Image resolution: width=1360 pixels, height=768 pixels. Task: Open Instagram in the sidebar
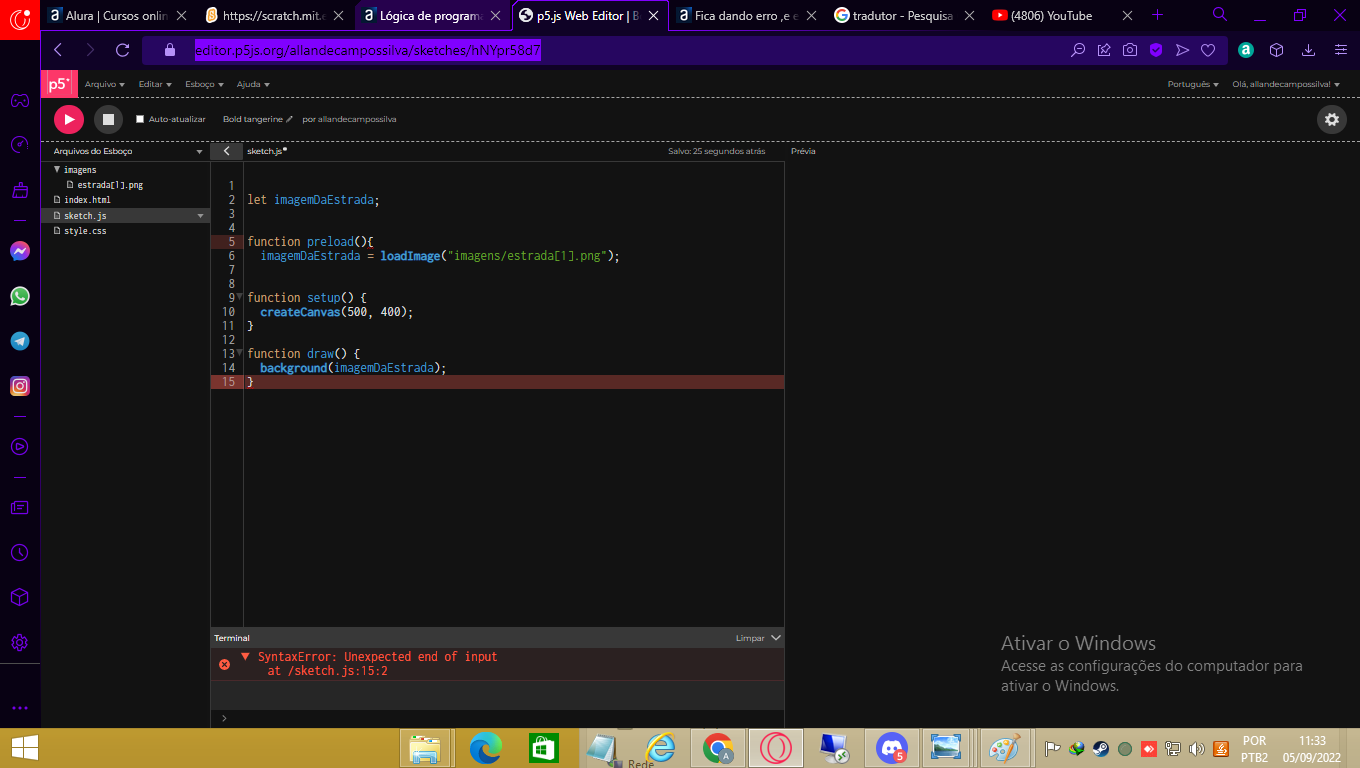pos(20,386)
